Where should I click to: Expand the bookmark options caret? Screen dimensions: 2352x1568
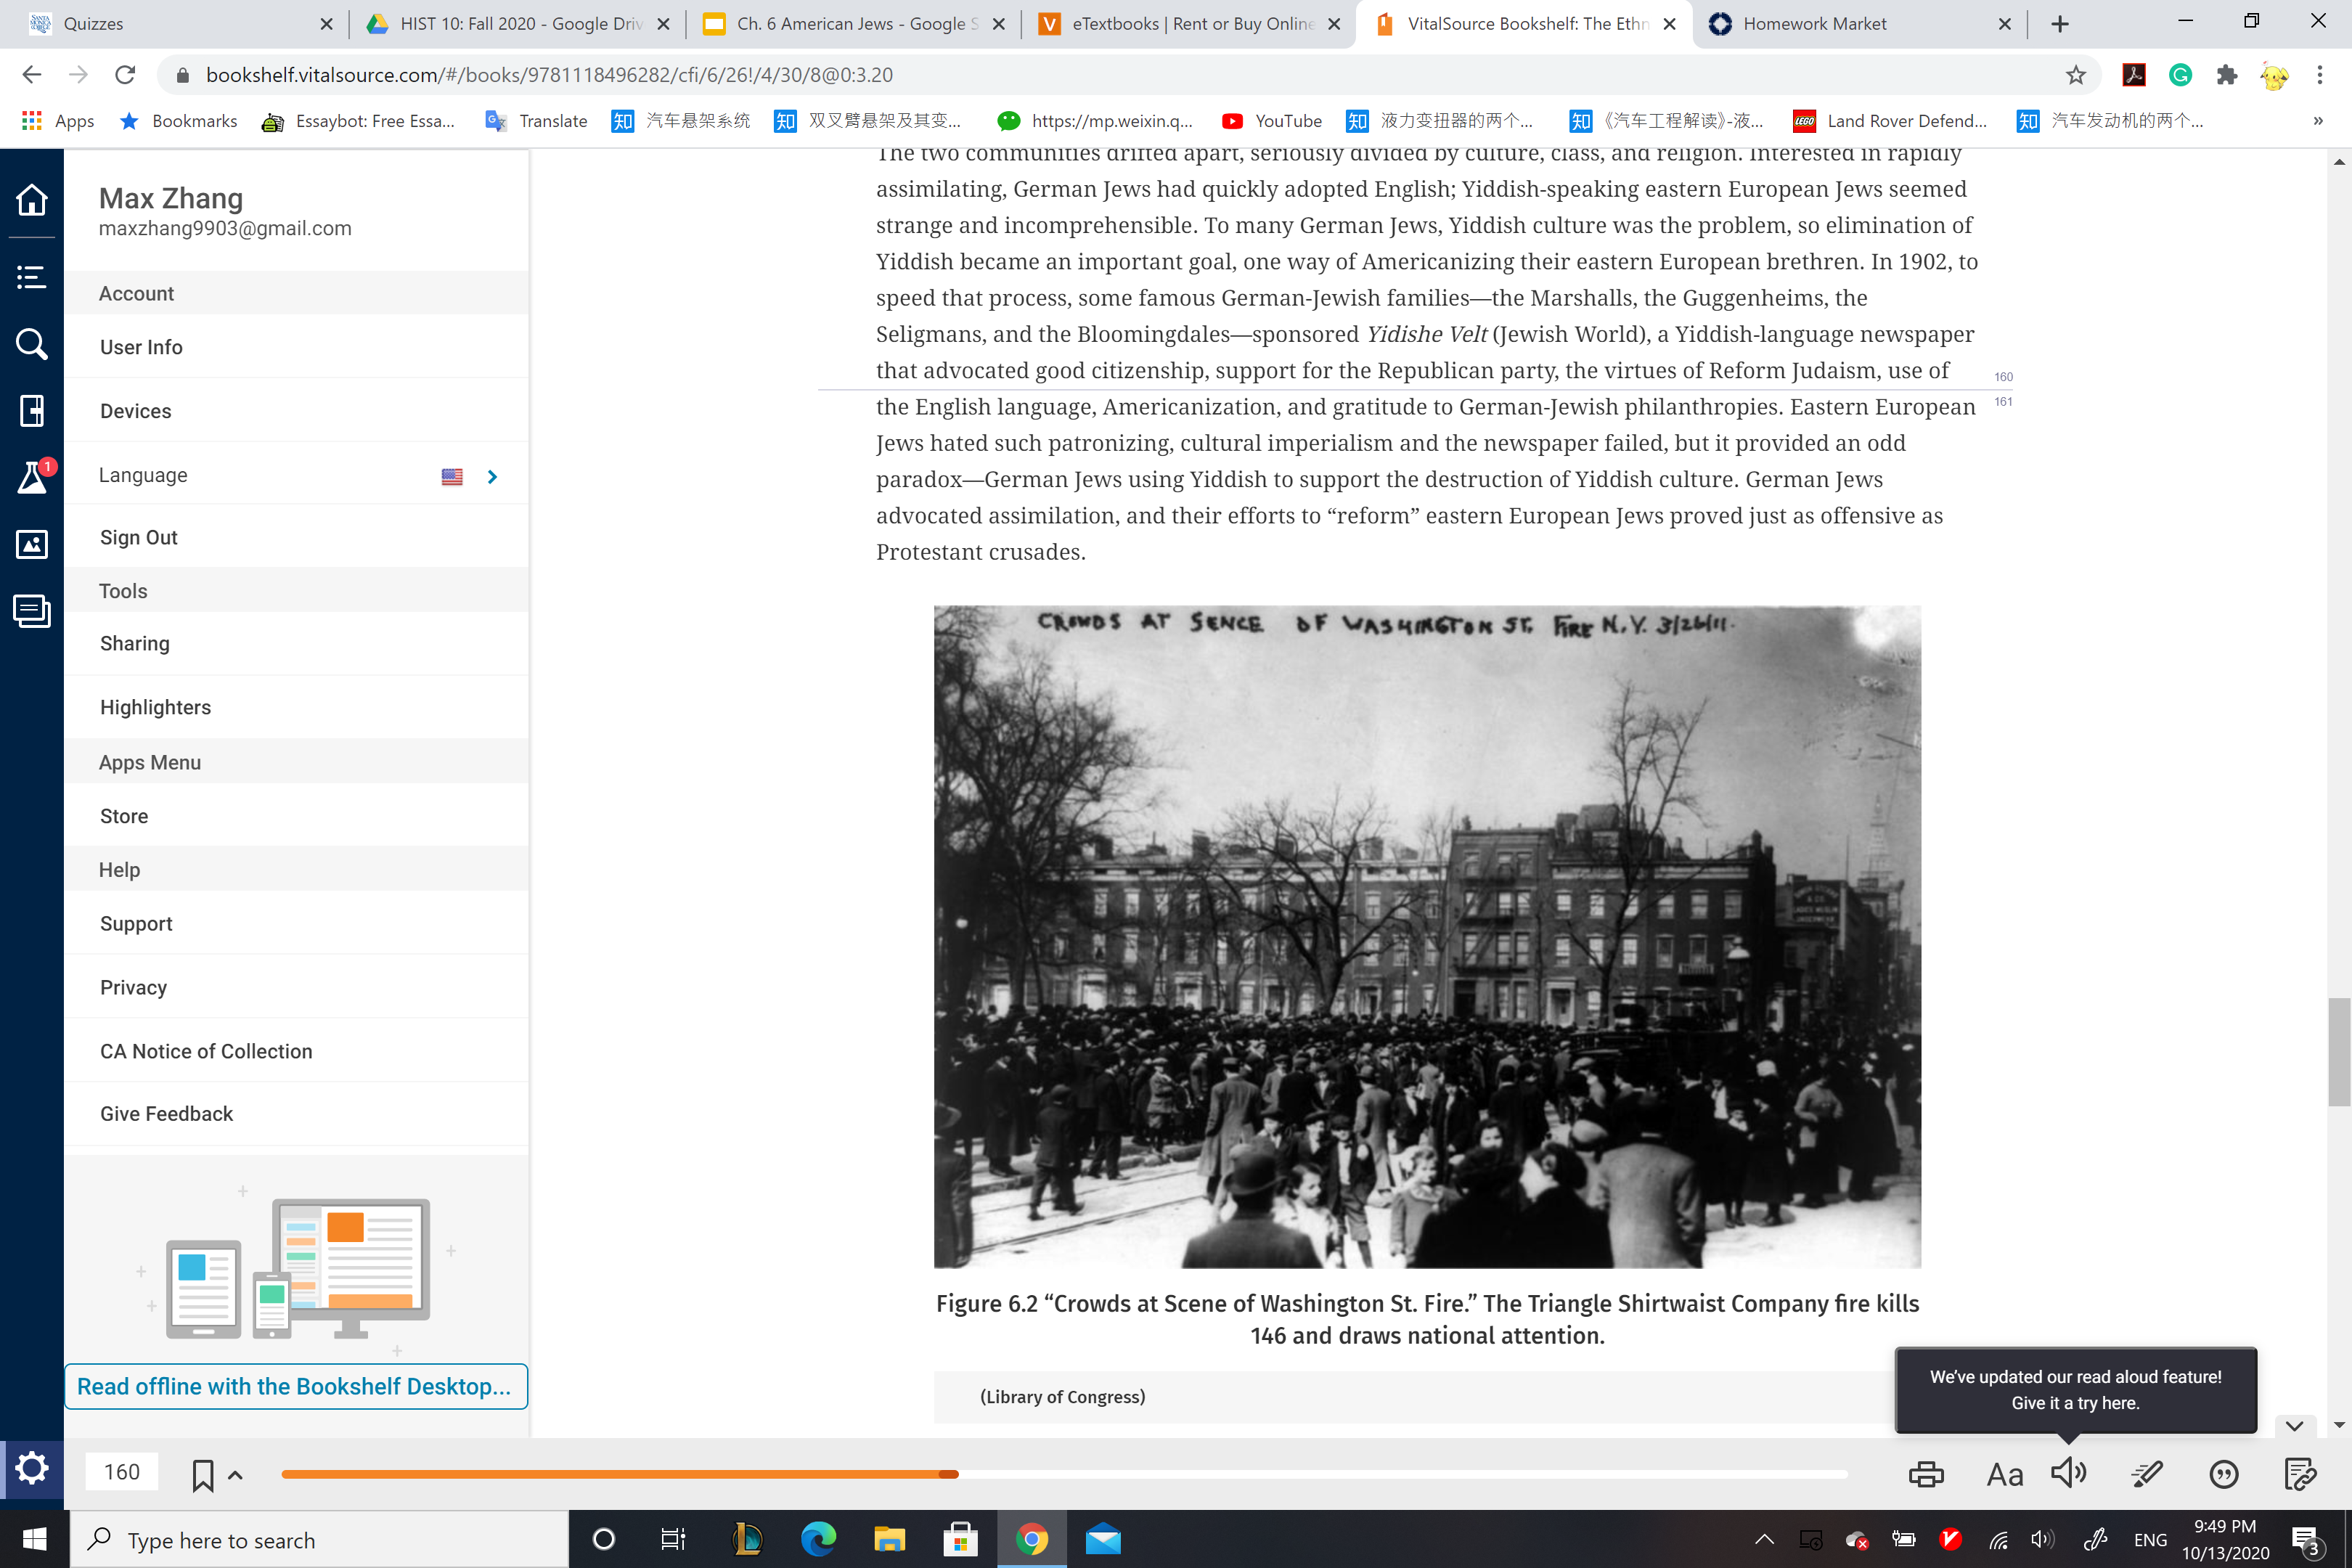[236, 1475]
